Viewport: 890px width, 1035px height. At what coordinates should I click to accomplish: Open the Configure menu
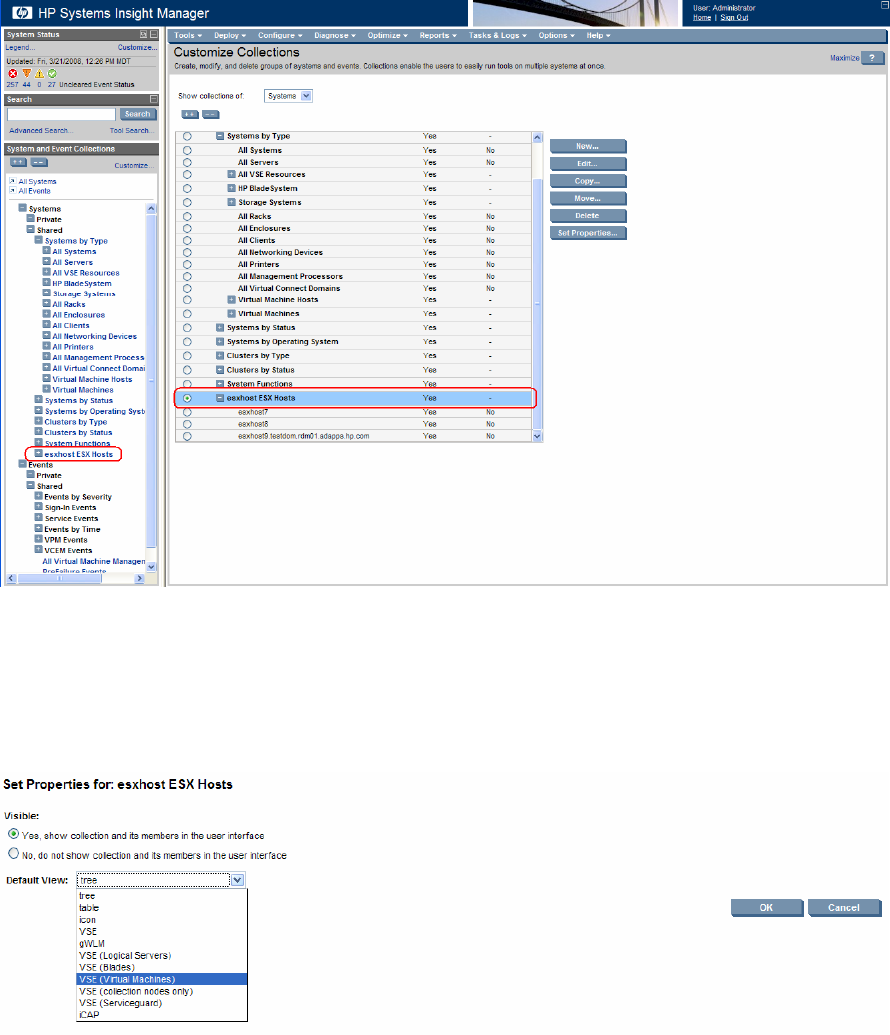(x=280, y=36)
